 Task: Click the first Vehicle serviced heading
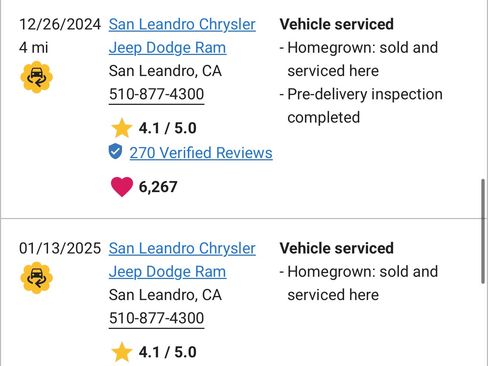(337, 24)
